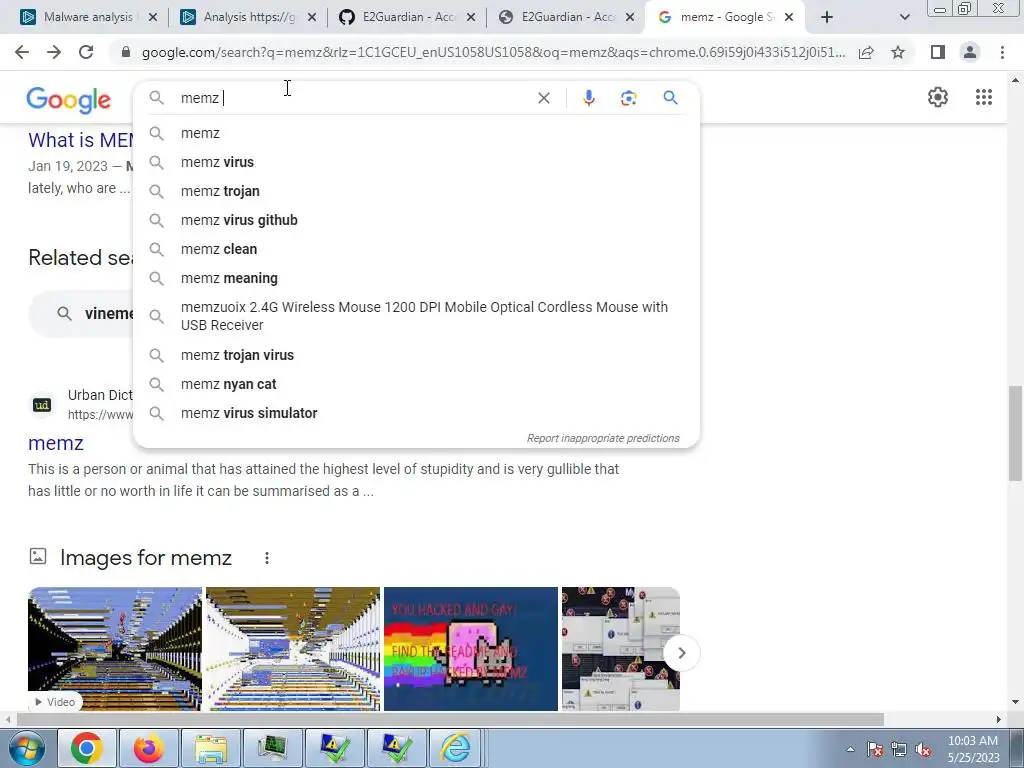This screenshot has width=1024, height=768.
Task: Open File Explorer from taskbar
Action: pyautogui.click(x=210, y=748)
